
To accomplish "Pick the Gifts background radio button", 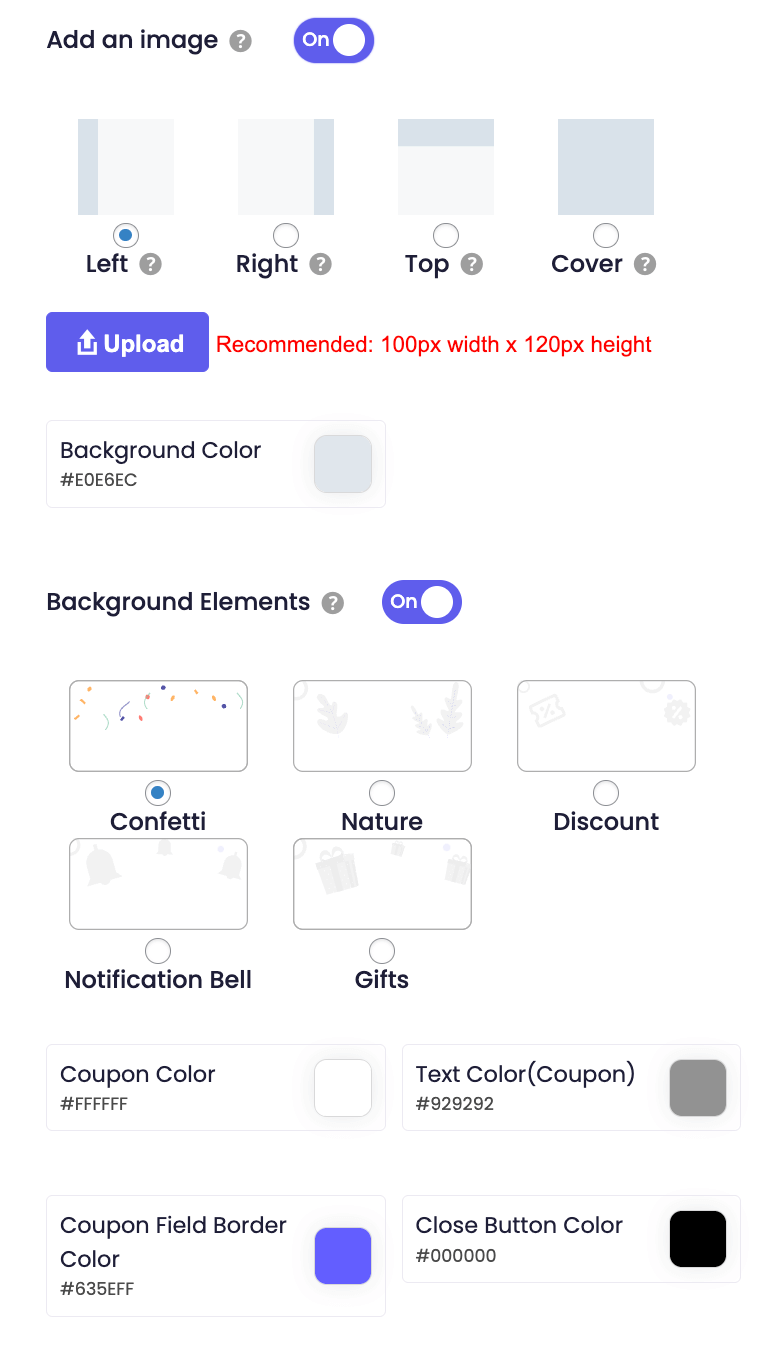I will click(x=382, y=951).
